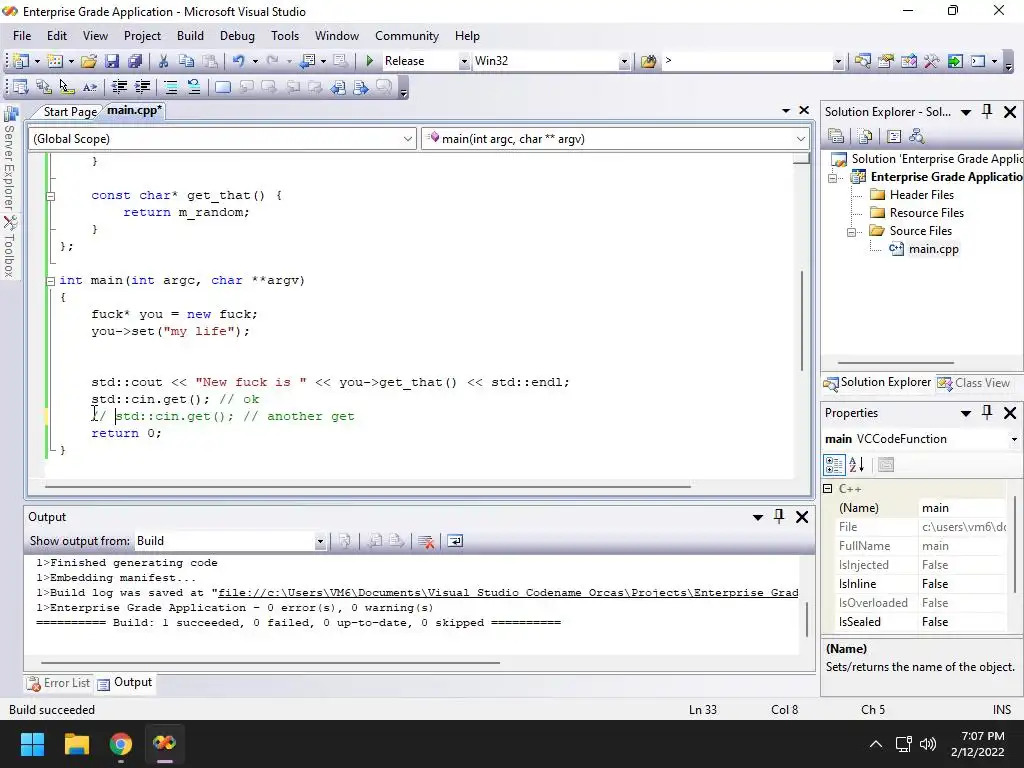Uncomment selected lines icon

coord(193,87)
